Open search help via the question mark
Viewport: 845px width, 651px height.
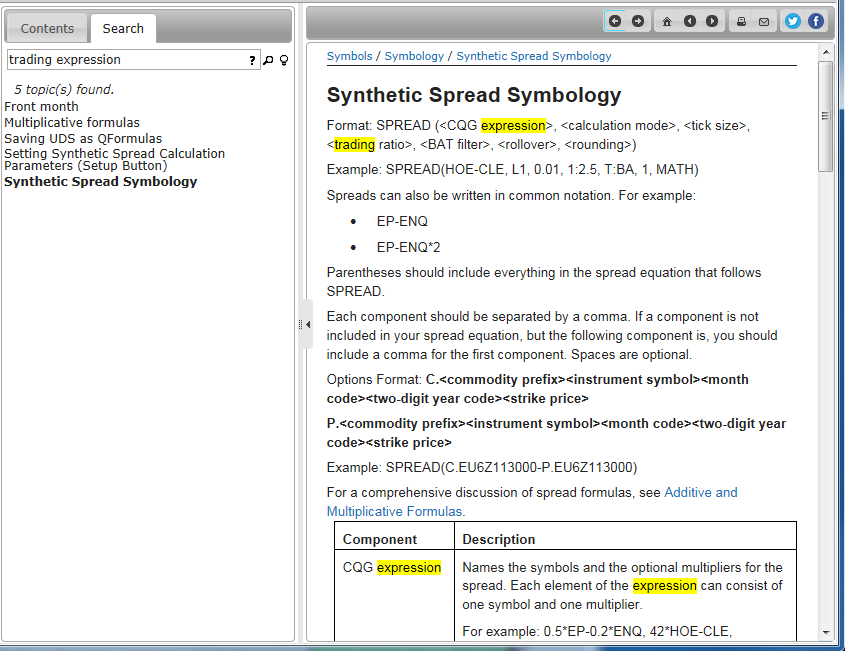(x=252, y=60)
